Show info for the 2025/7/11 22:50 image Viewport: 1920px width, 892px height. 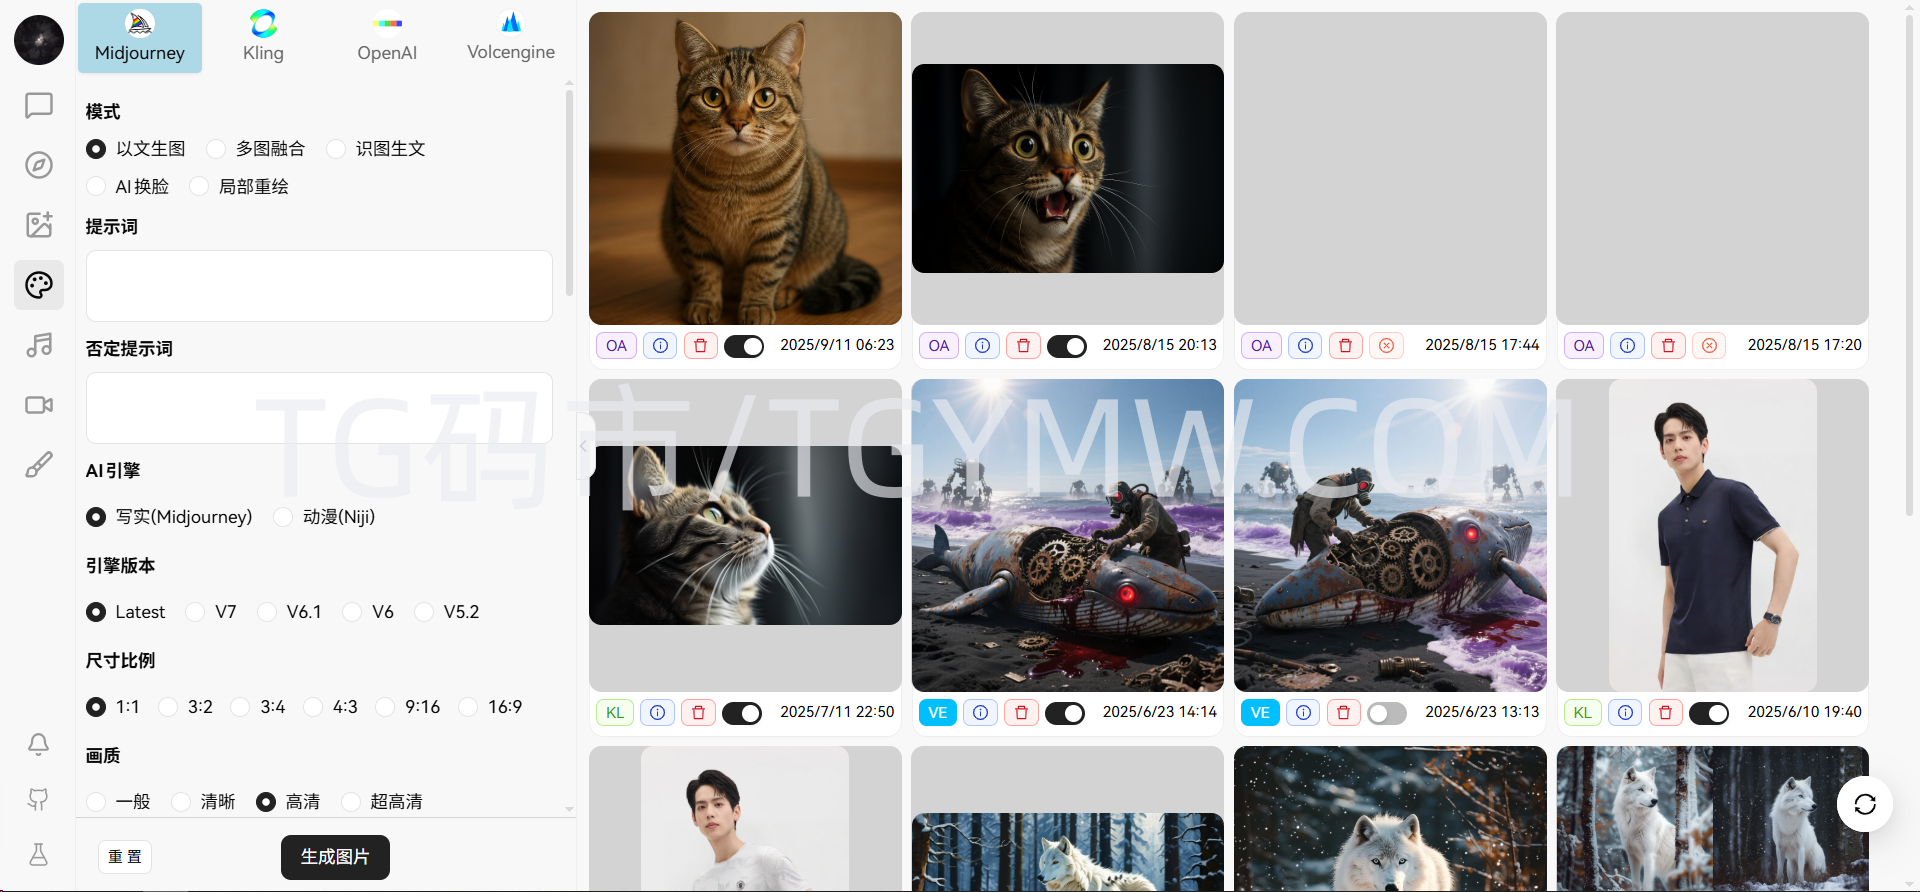657,713
